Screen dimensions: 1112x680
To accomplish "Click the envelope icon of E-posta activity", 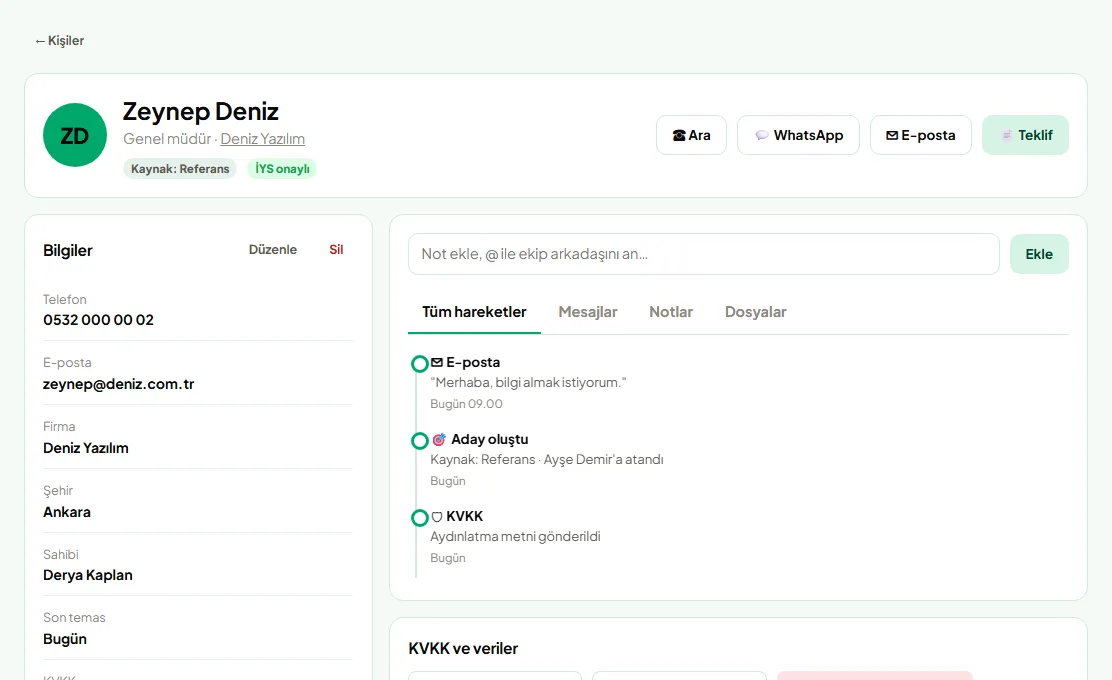I will click(x=437, y=362).
